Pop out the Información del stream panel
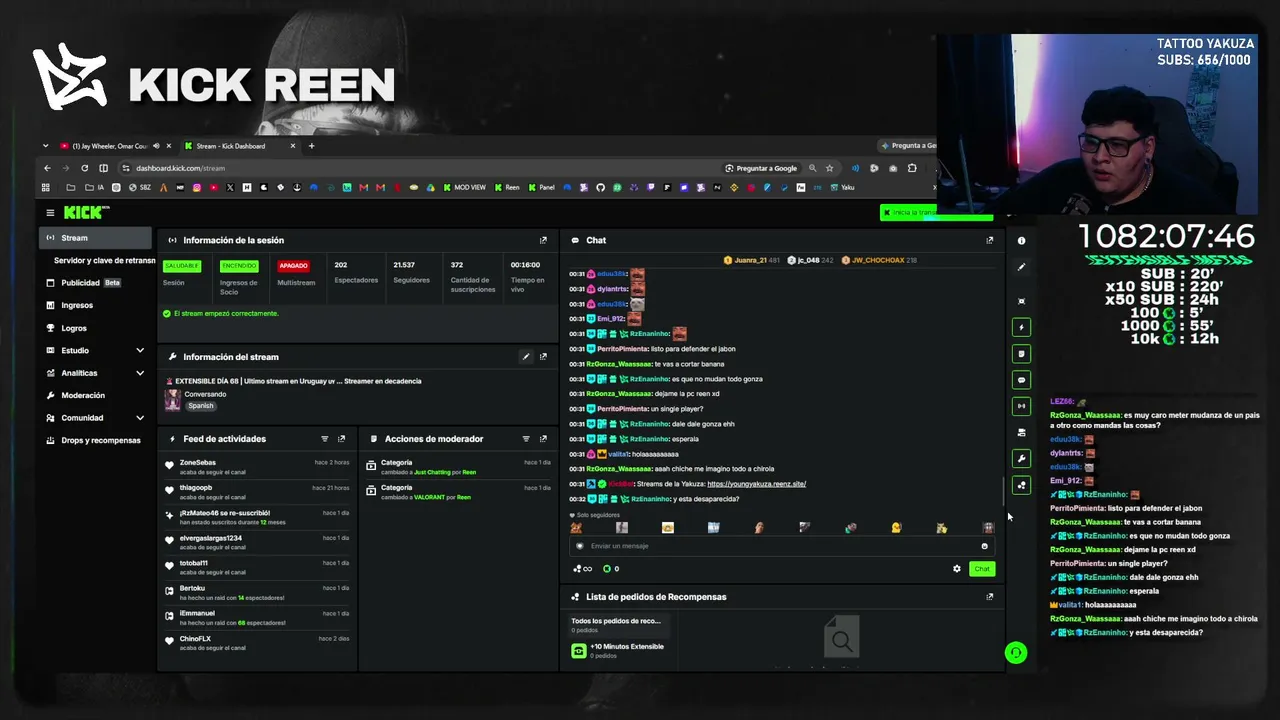The image size is (1280, 720). tap(543, 357)
